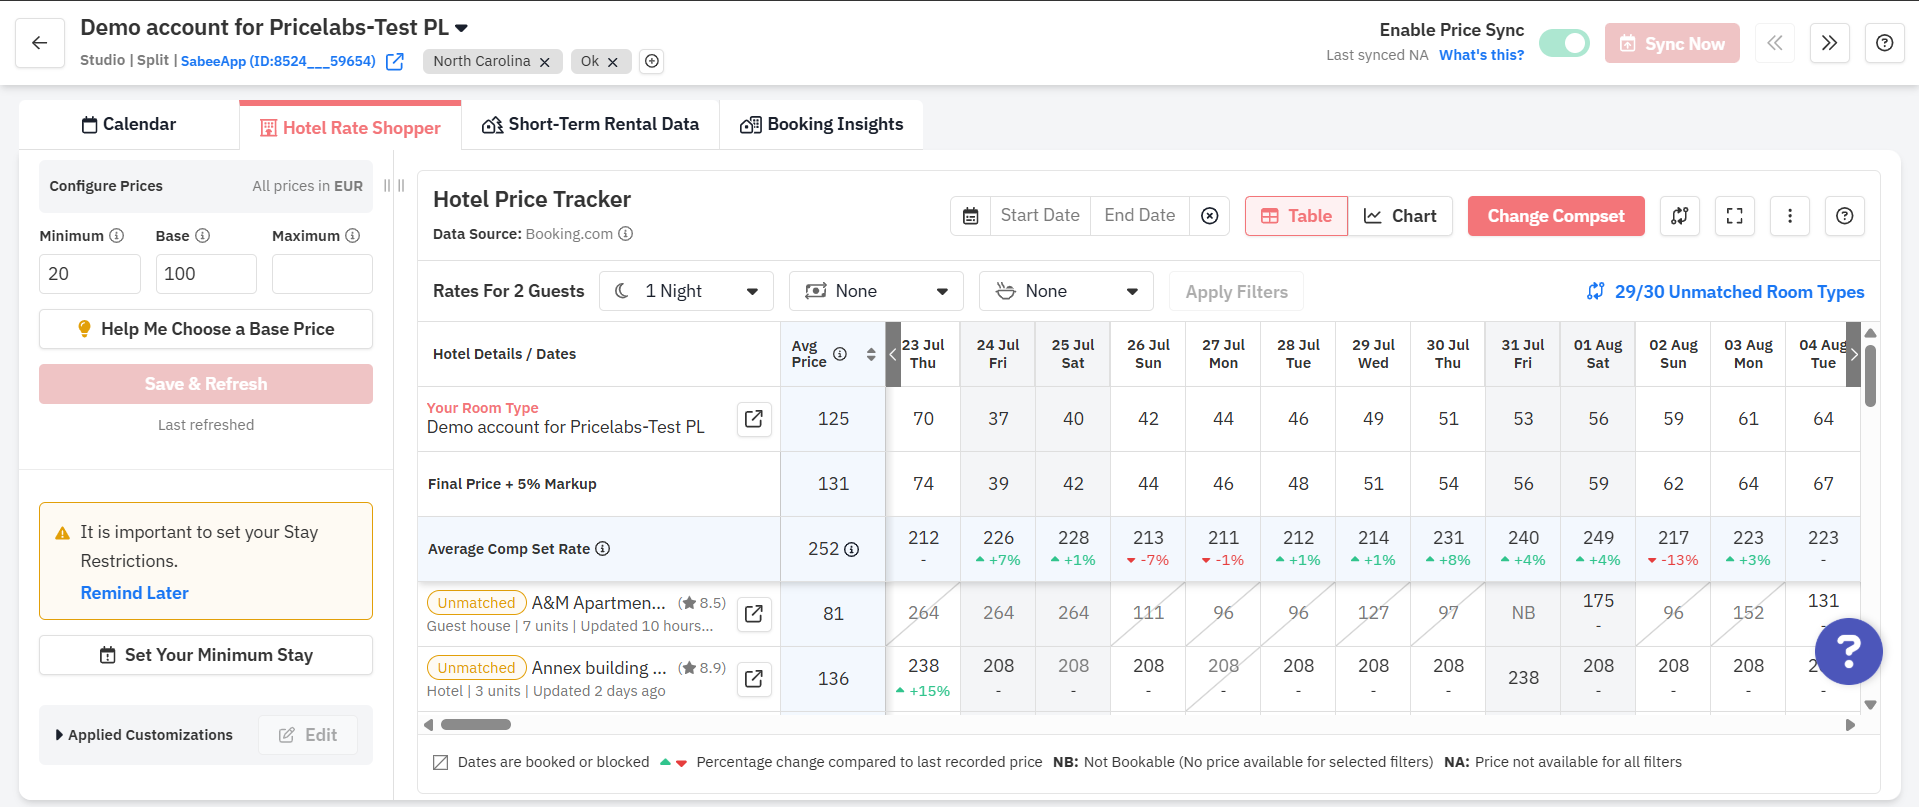This screenshot has height=807, width=1919.
Task: Switch to Chart view
Action: [1400, 216]
